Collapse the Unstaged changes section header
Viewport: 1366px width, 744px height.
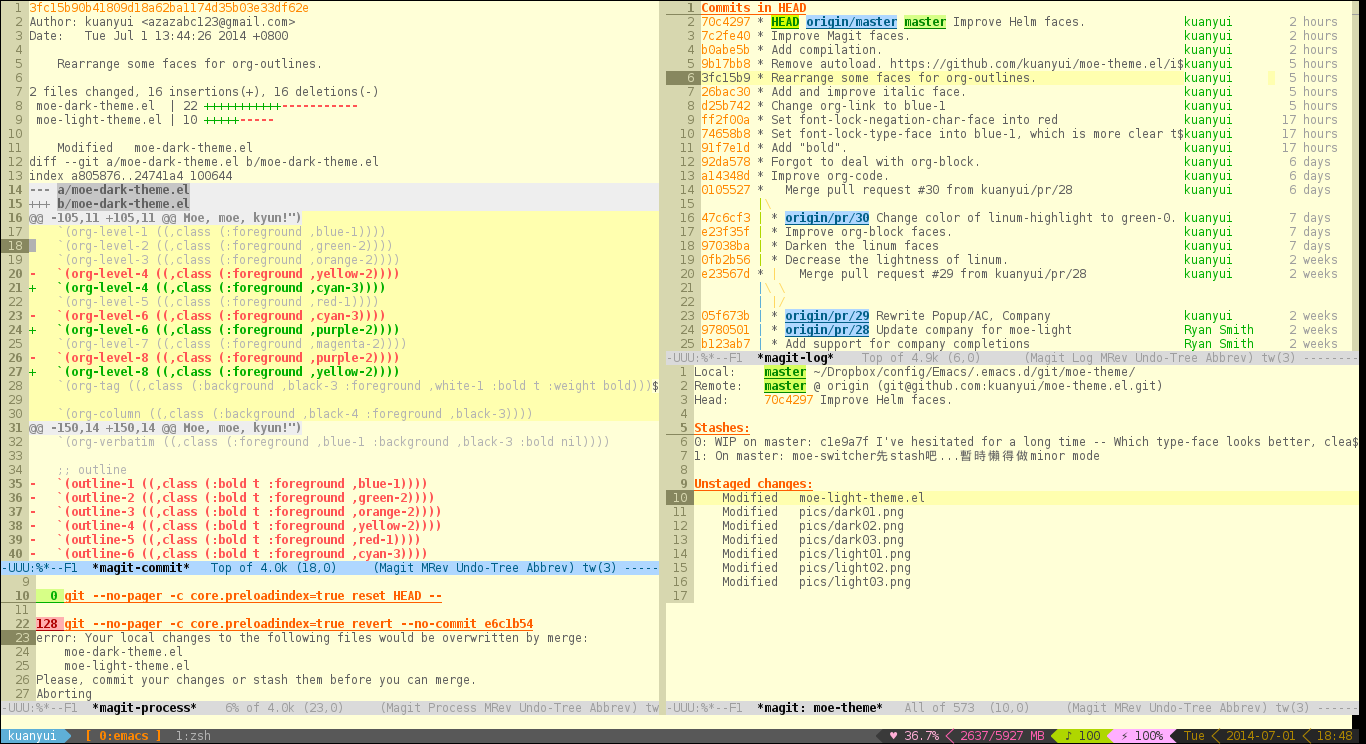pyautogui.click(x=753, y=484)
